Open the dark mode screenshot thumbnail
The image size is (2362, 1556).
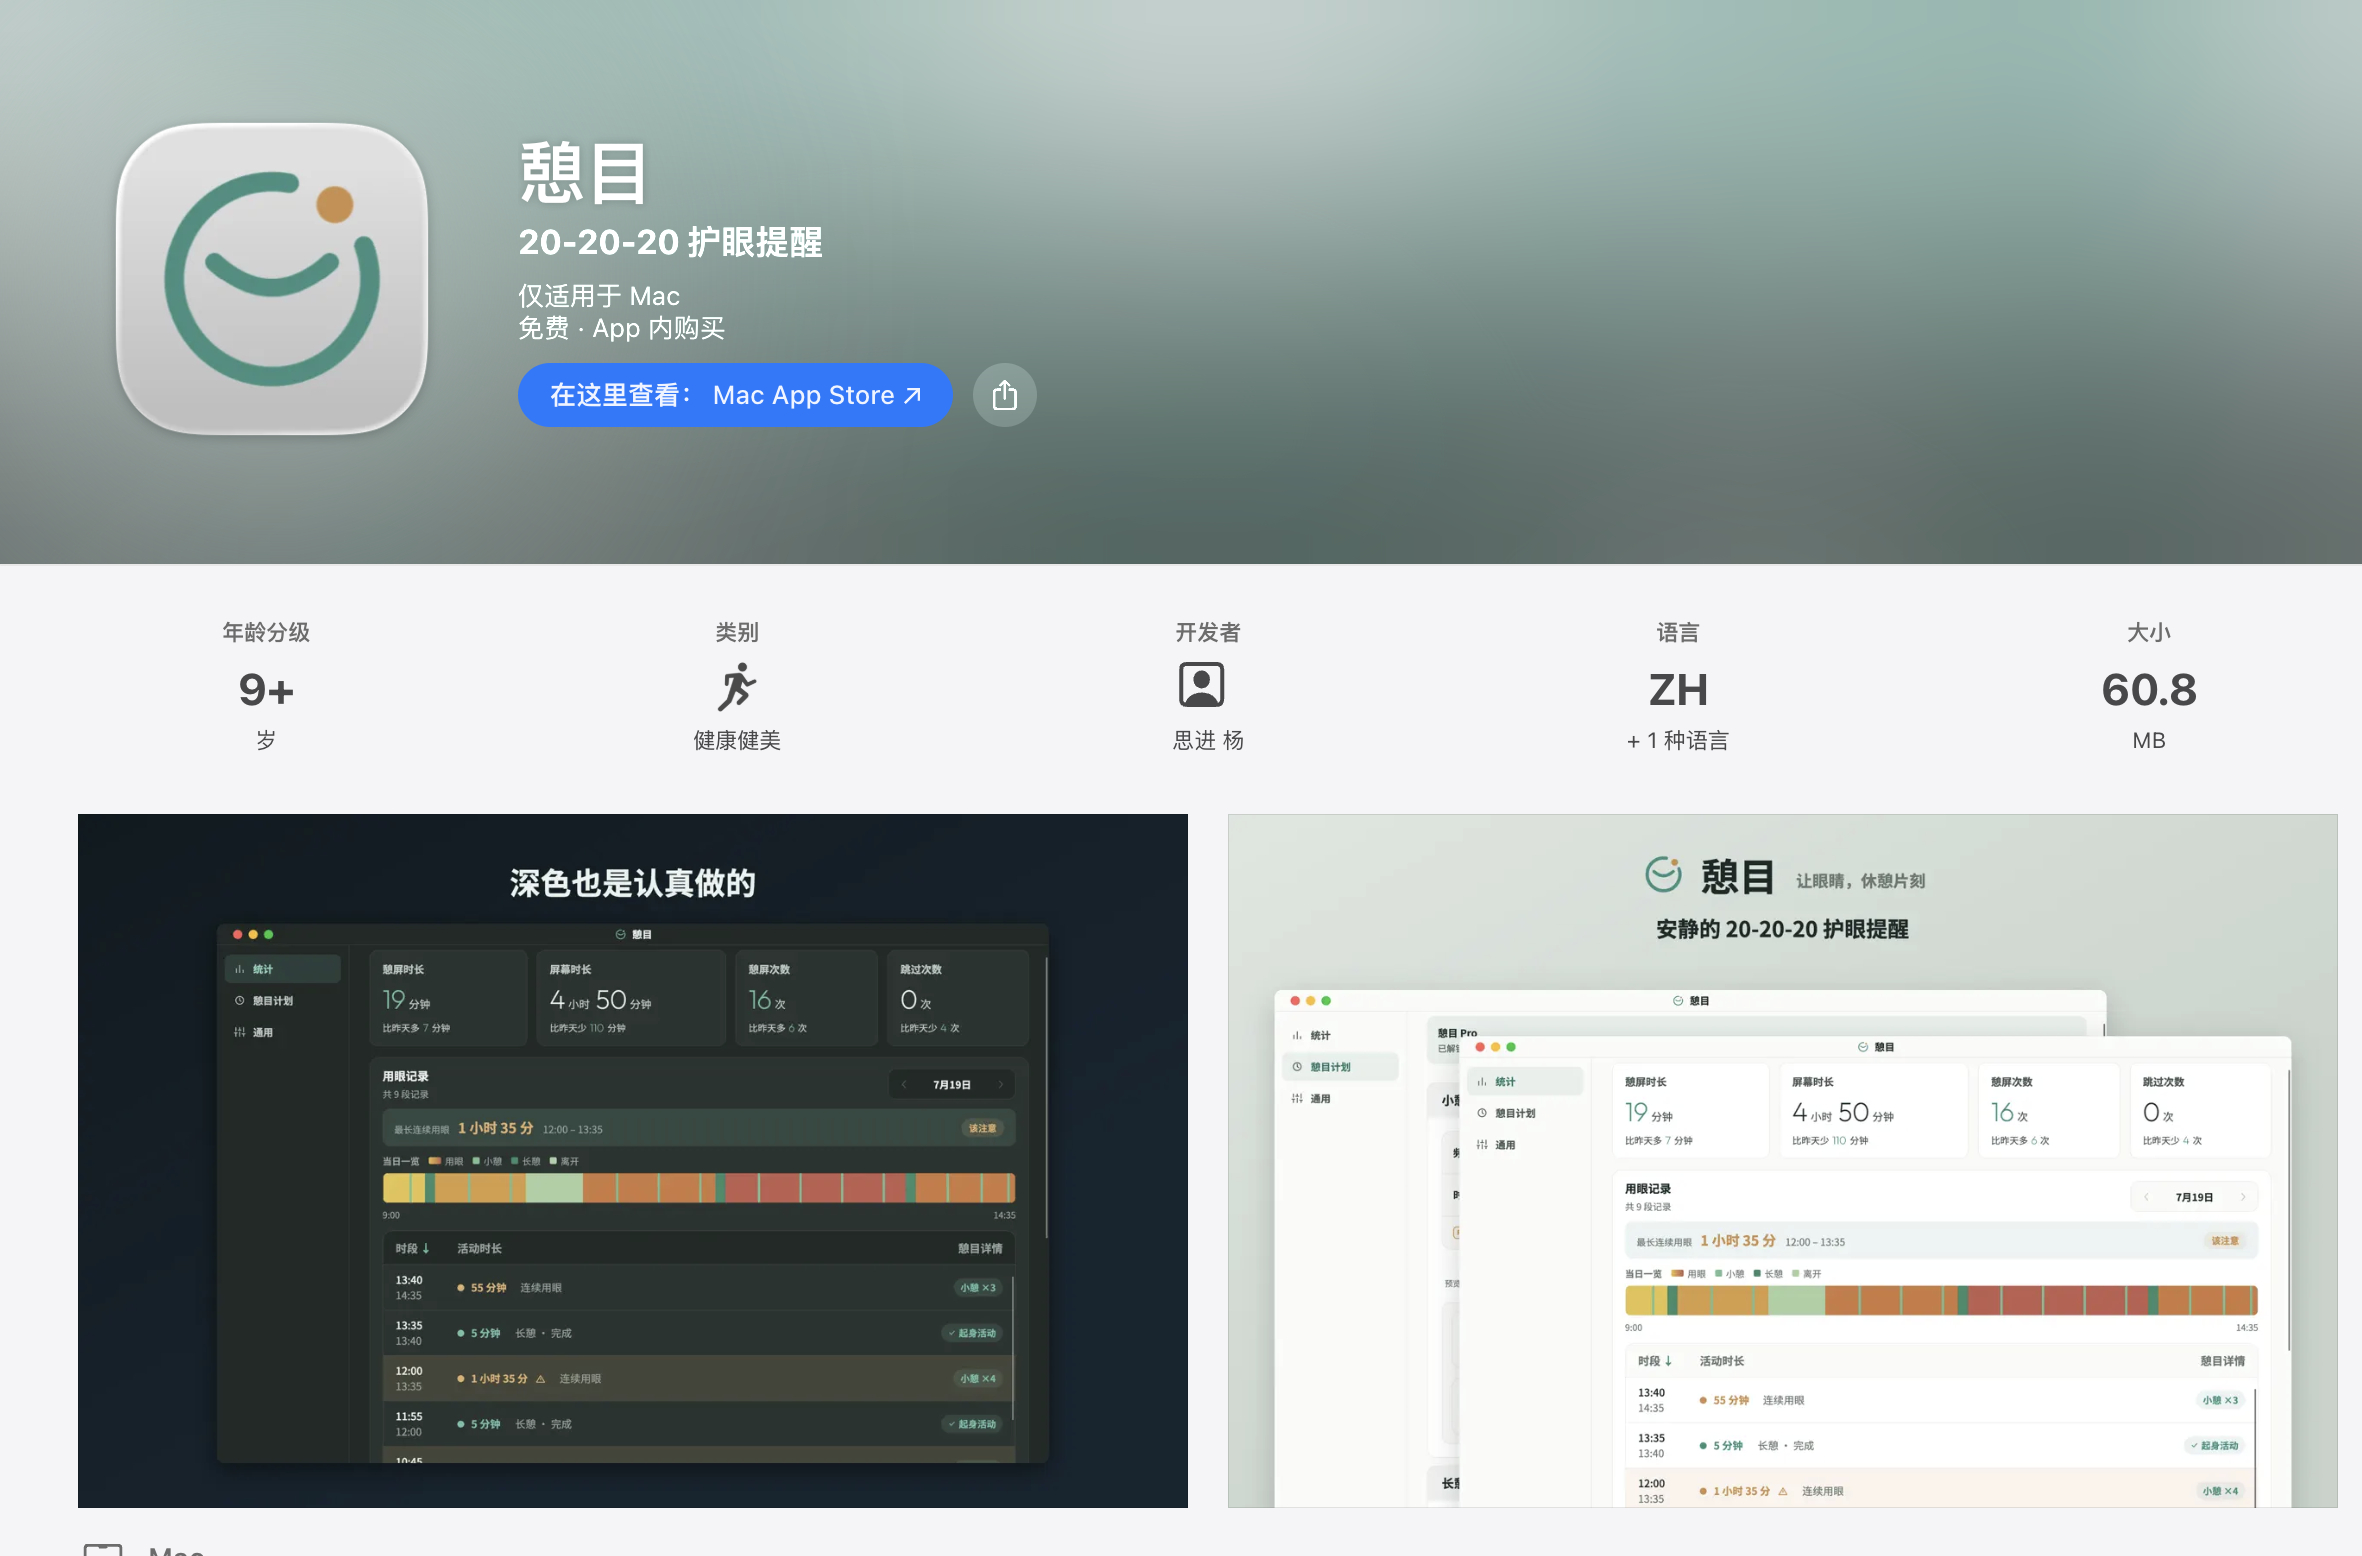[x=633, y=1160]
